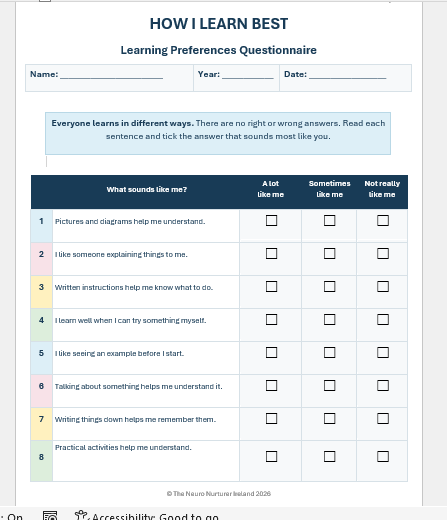This screenshot has width=447, height=520.
Task: Click the 'HOW I LEARN BEST' title
Action: [x=219, y=24]
